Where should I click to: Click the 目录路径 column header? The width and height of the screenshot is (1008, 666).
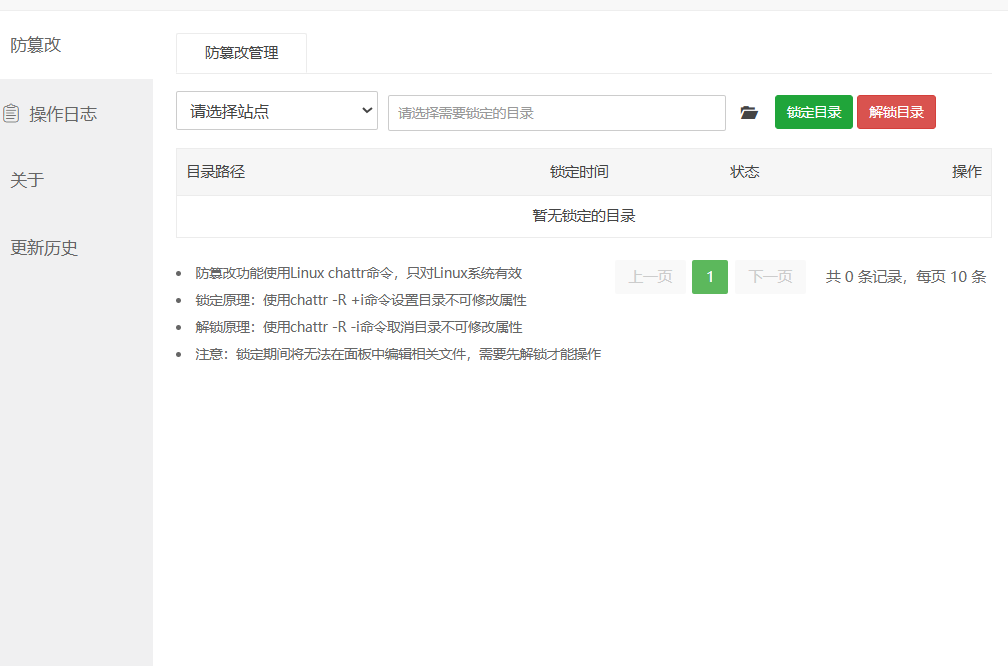216,172
